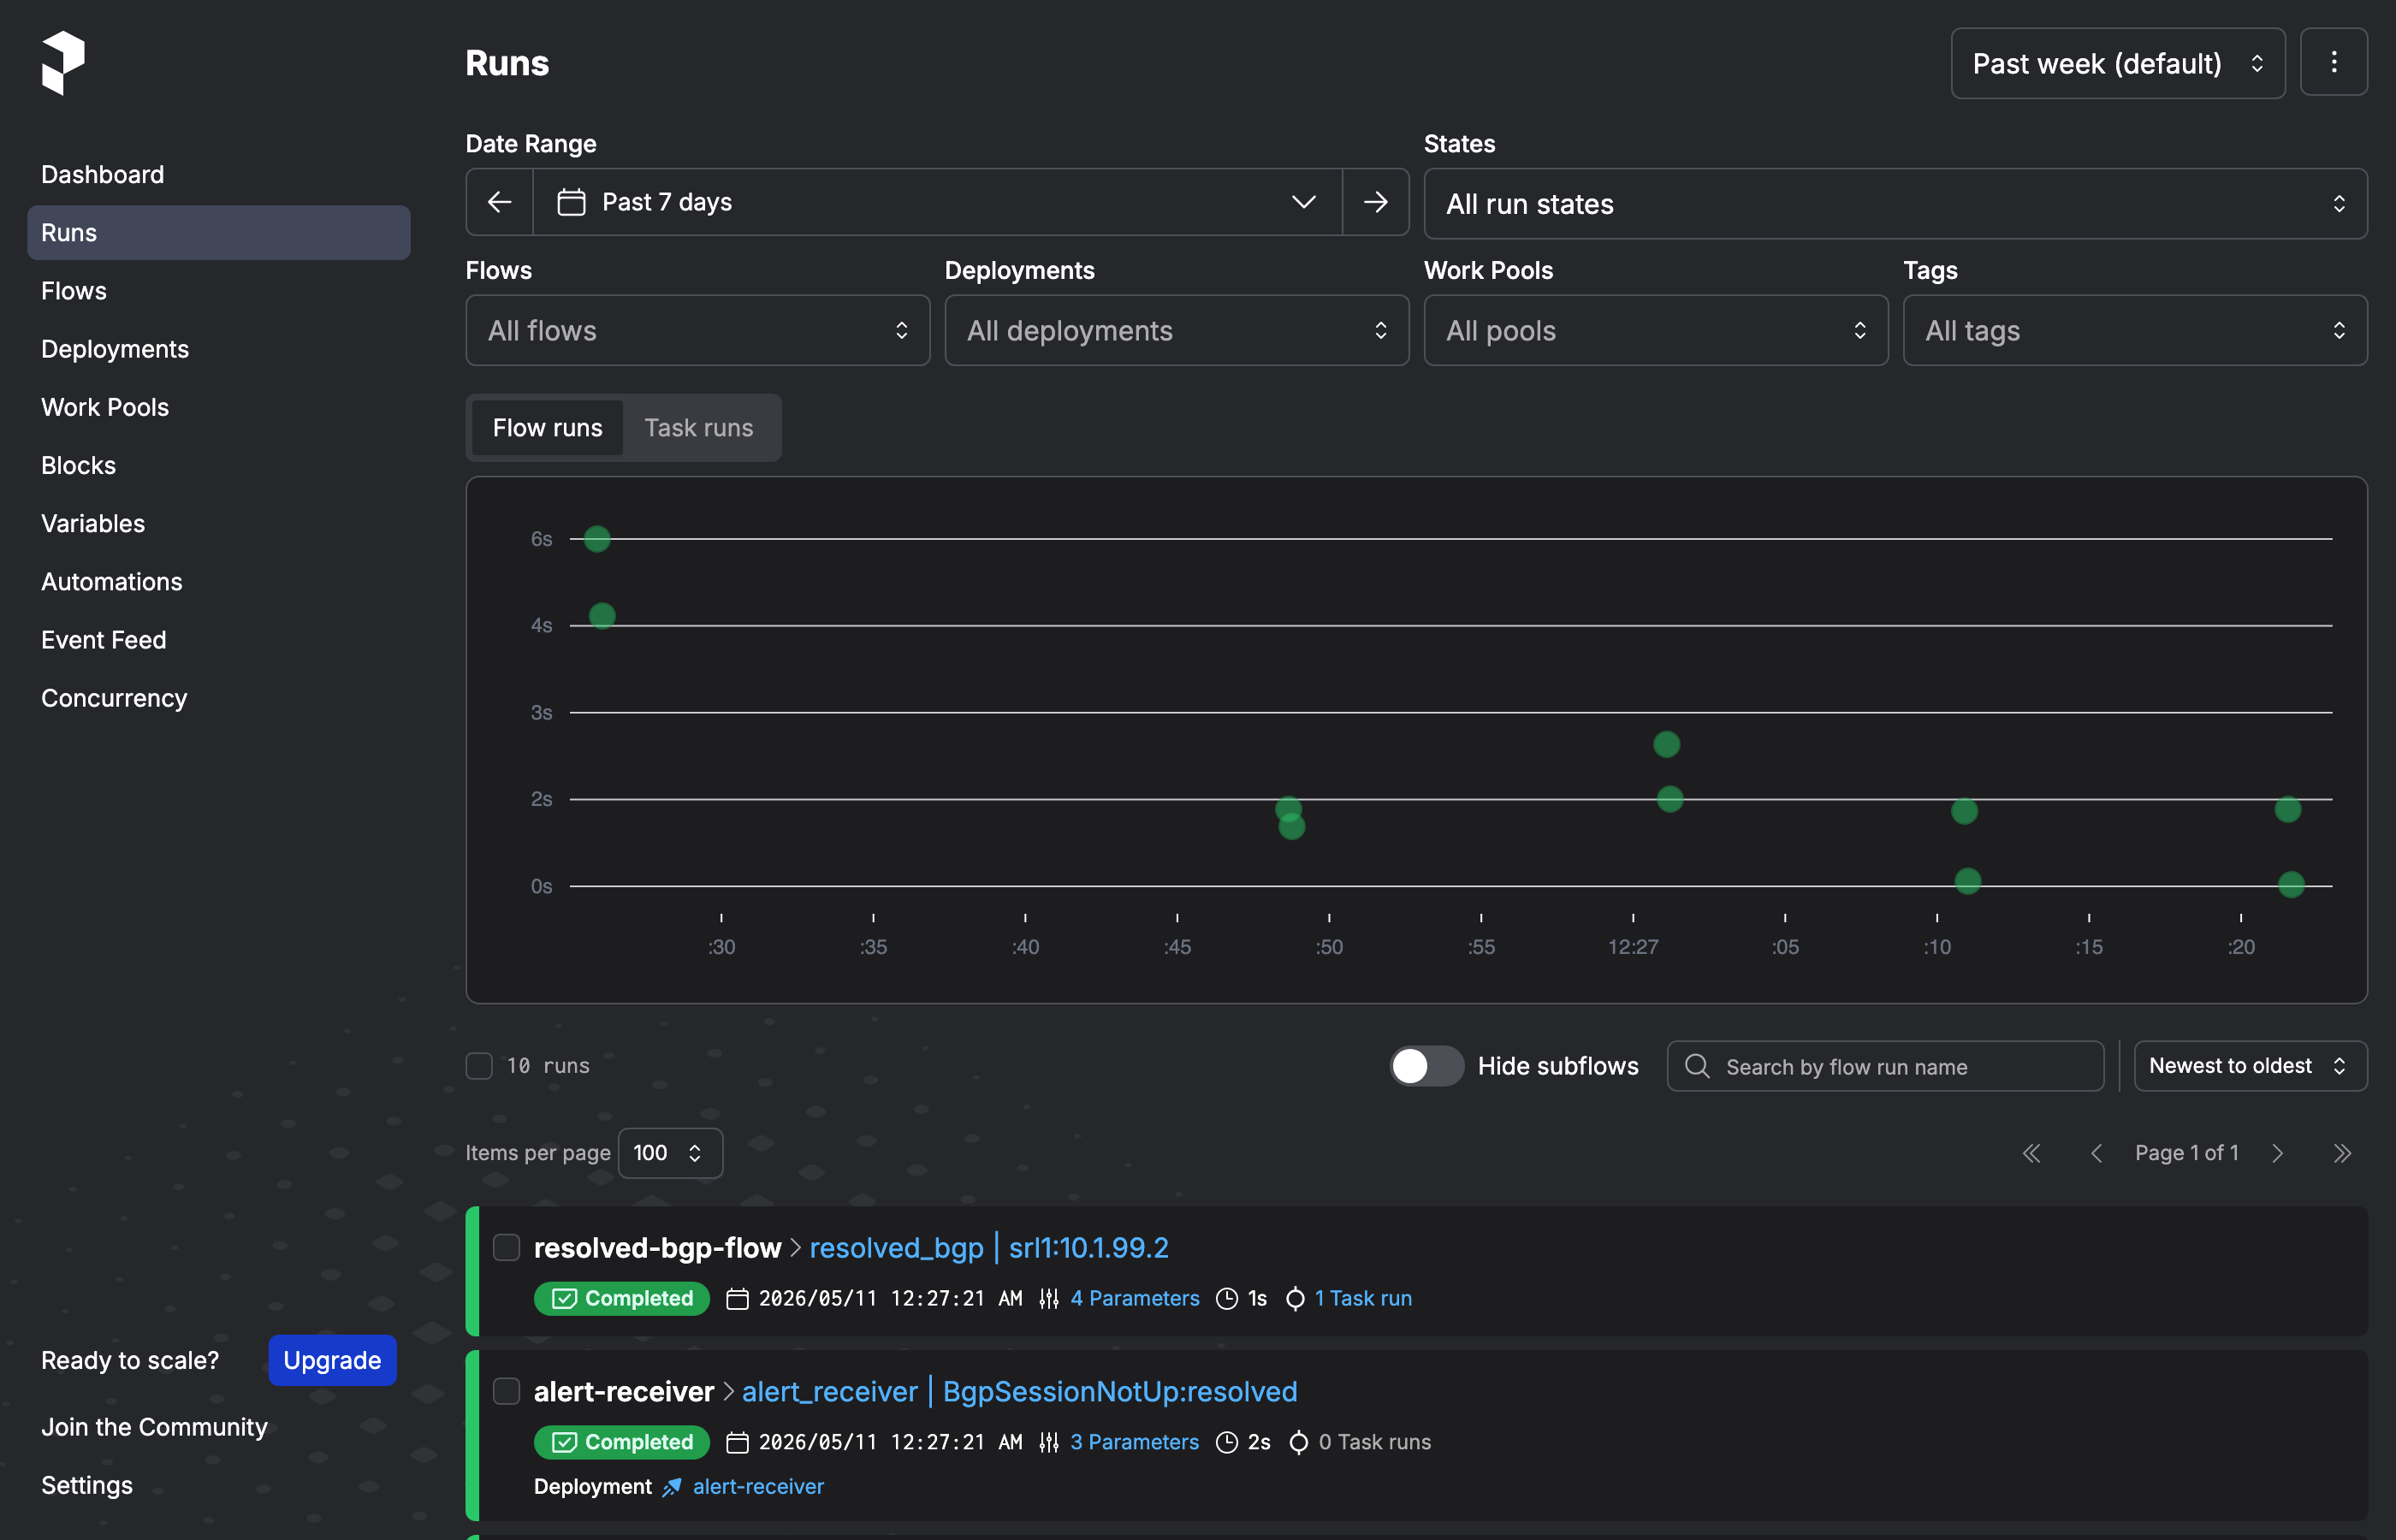Open the All run states dropdown

[1895, 204]
